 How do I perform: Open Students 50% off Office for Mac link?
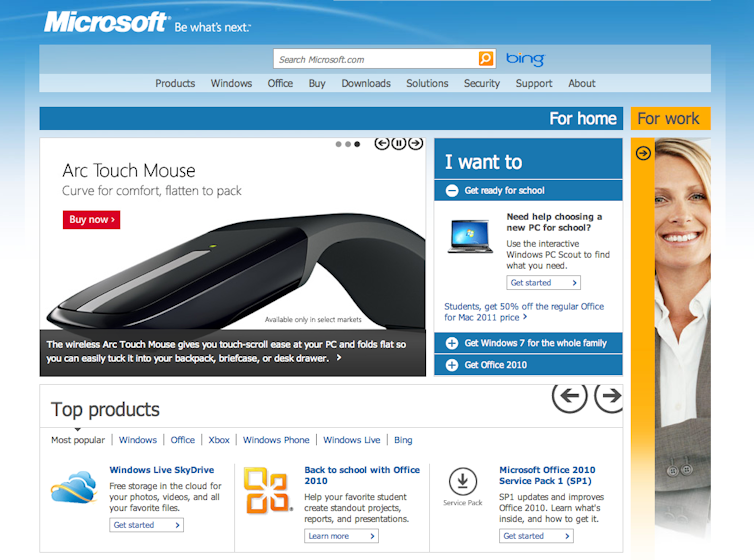pyautogui.click(x=524, y=312)
